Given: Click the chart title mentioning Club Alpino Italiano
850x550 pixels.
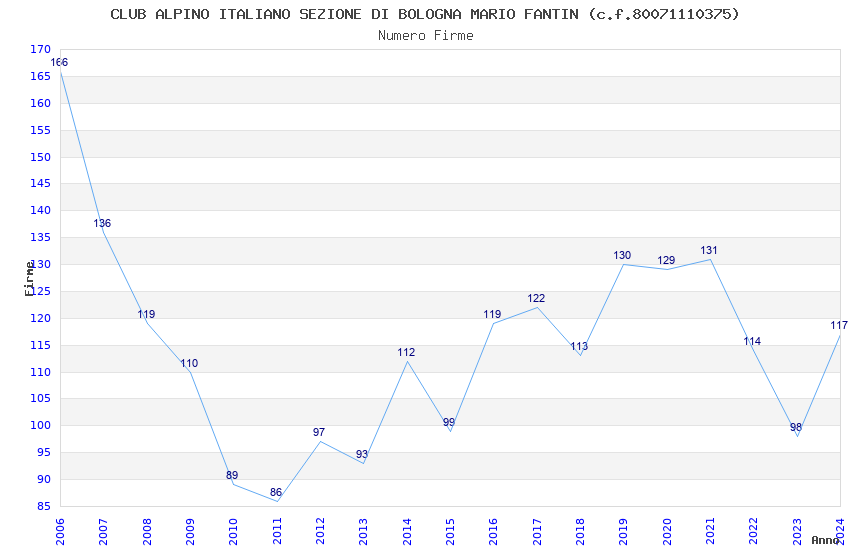Looking at the screenshot, I should (424, 14).
